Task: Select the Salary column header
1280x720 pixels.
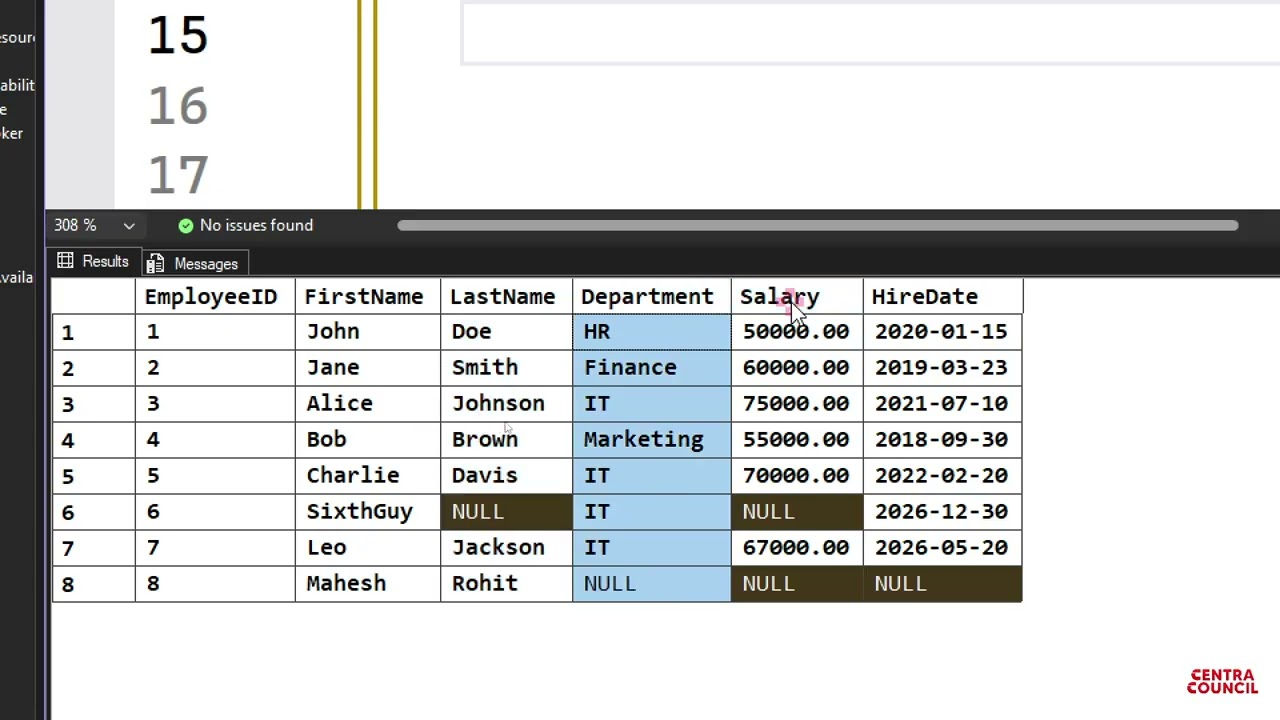Action: coord(797,297)
